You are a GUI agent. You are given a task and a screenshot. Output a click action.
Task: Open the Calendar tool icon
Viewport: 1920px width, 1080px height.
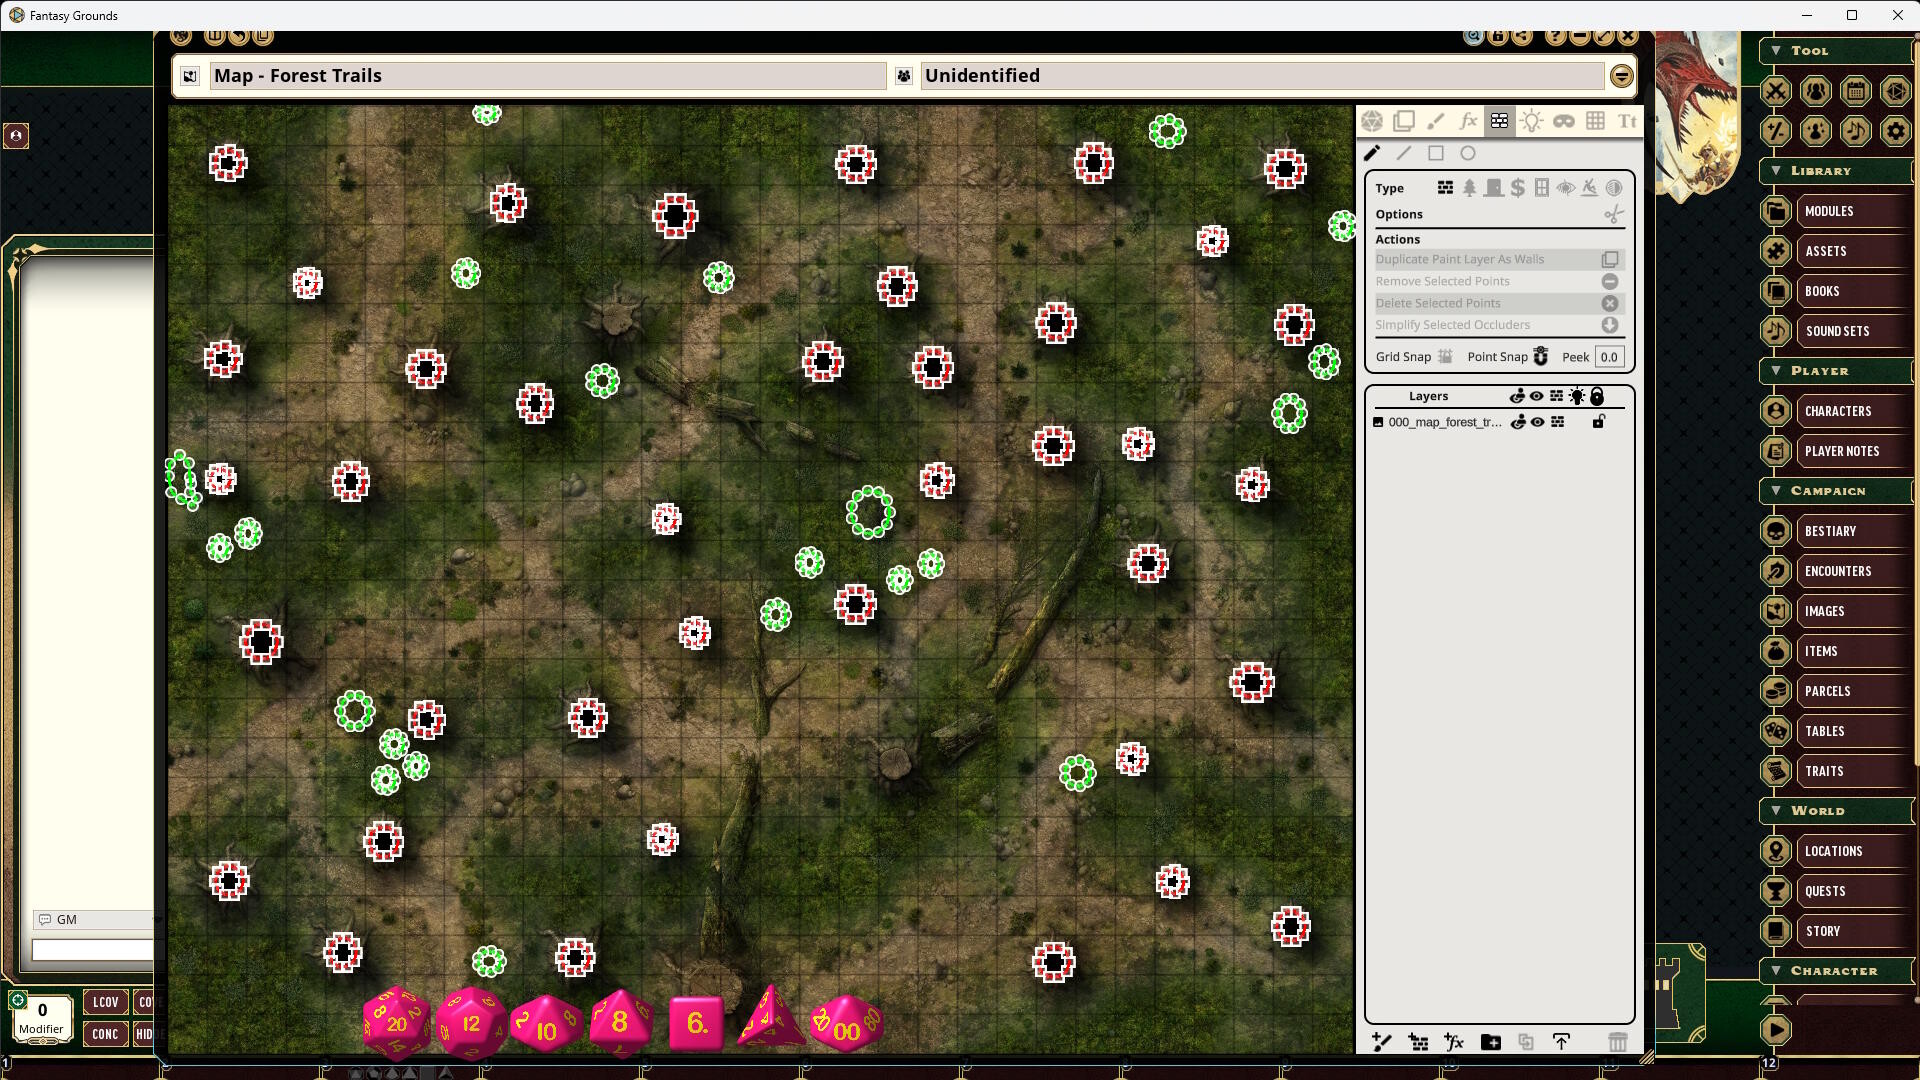click(x=1856, y=91)
